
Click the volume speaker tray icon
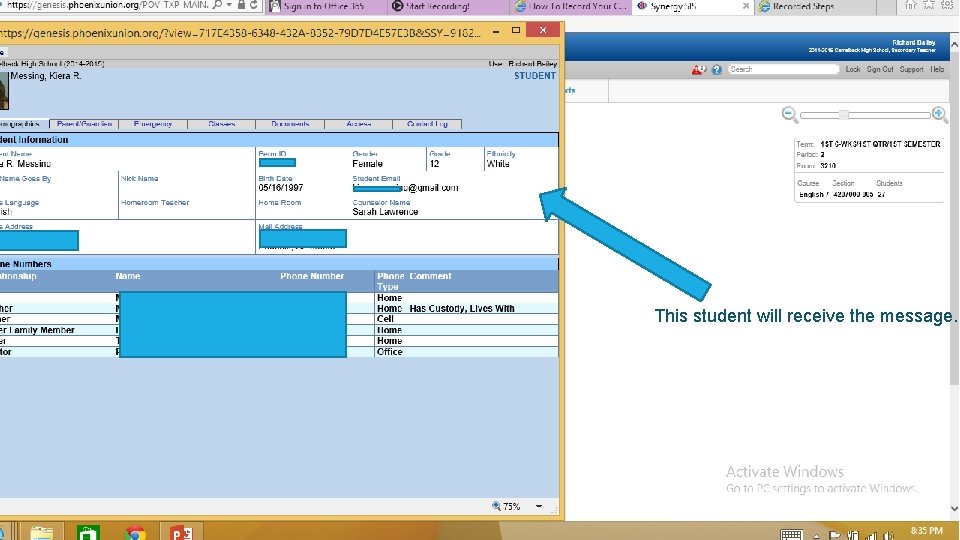pyautogui.click(x=888, y=535)
